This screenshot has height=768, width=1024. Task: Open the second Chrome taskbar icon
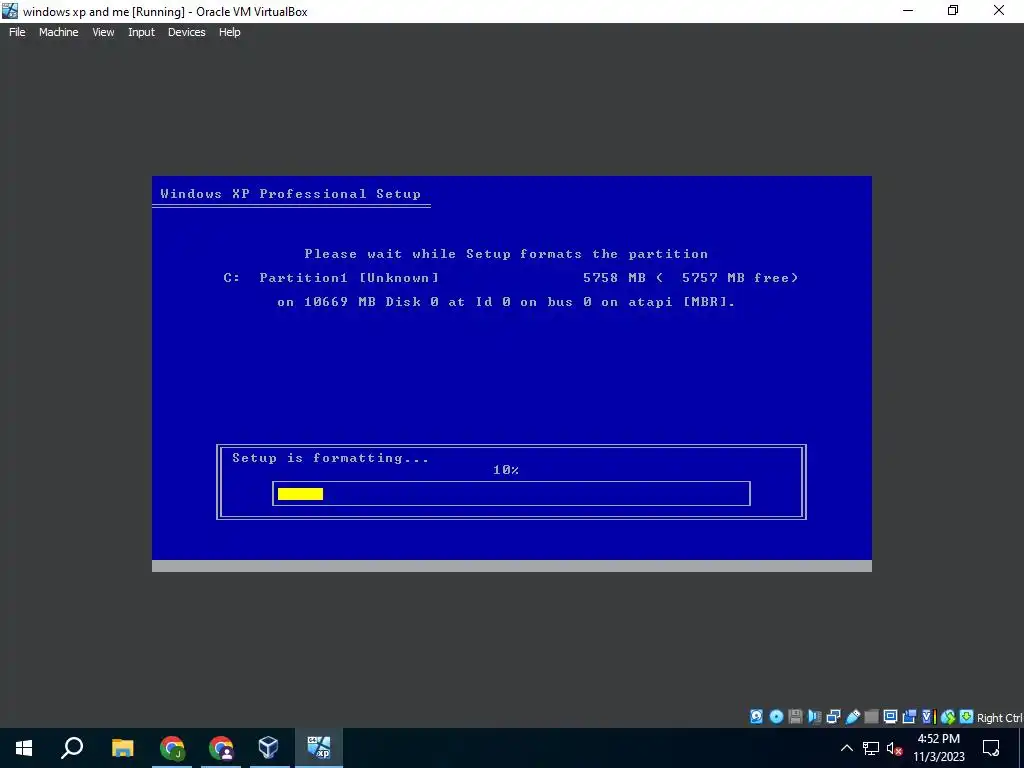(x=221, y=748)
